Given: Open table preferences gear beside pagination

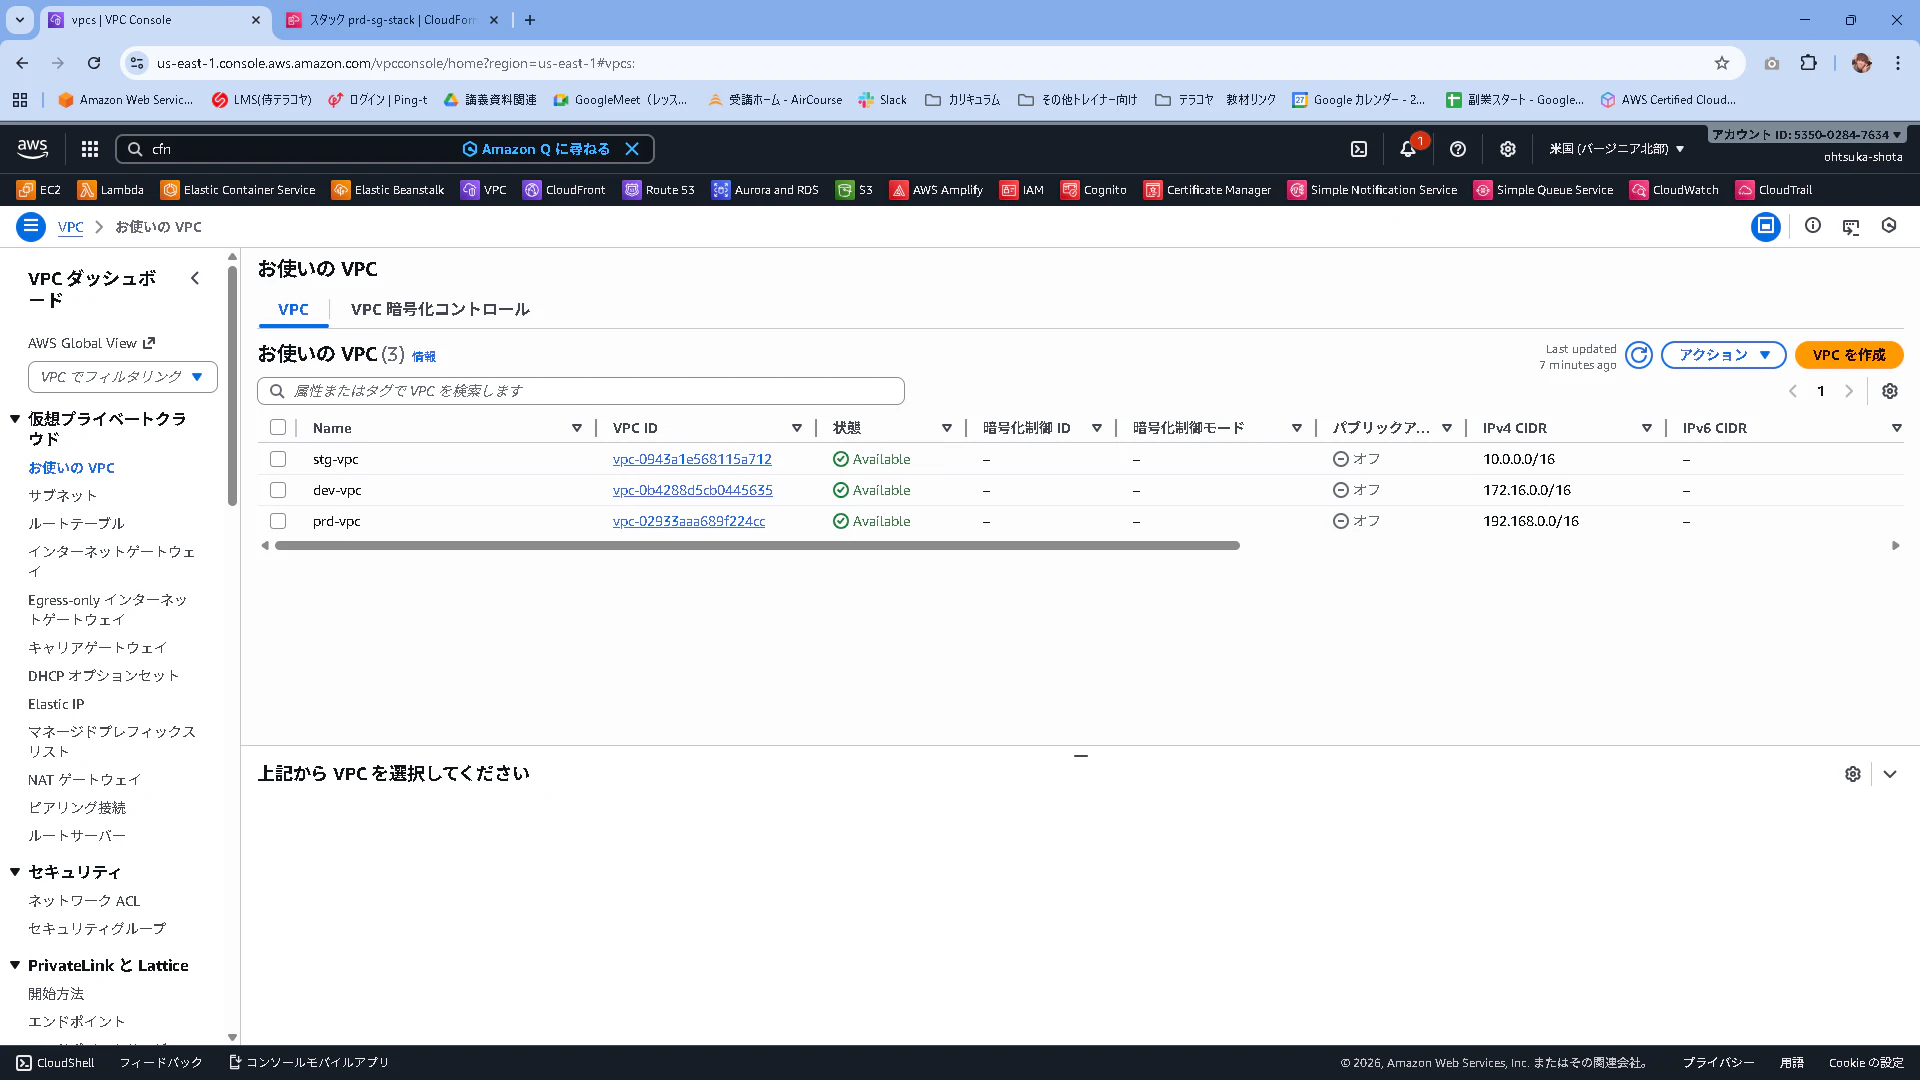Looking at the screenshot, I should tap(1890, 391).
